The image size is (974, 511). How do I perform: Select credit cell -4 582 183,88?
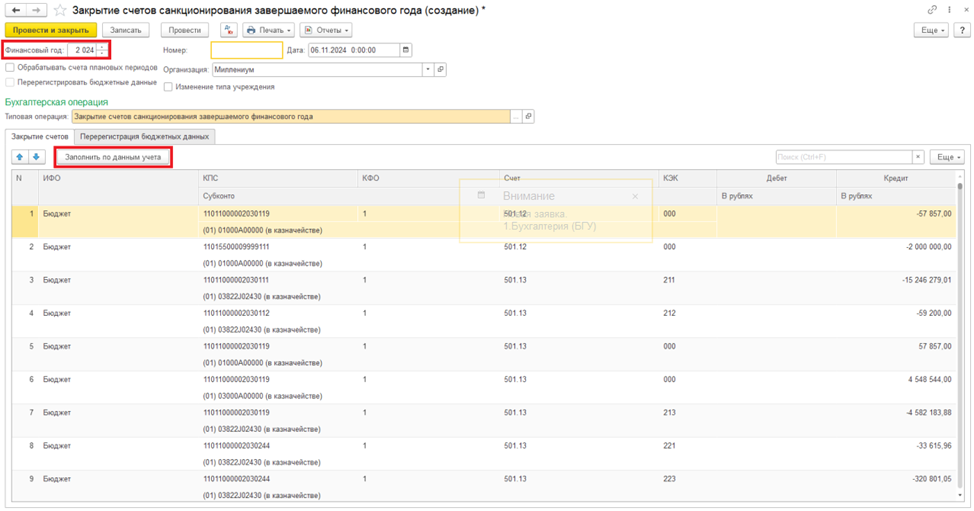(896, 412)
